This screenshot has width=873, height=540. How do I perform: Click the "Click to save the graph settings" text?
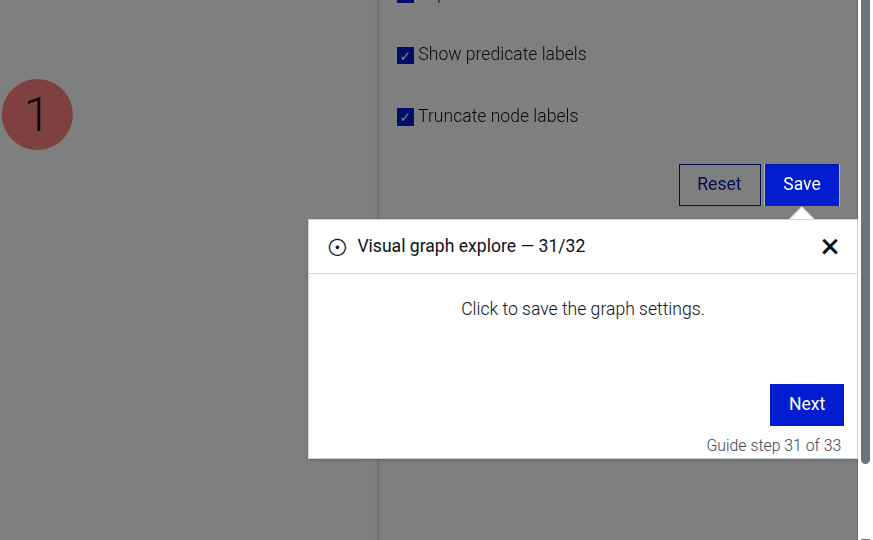[x=582, y=309]
